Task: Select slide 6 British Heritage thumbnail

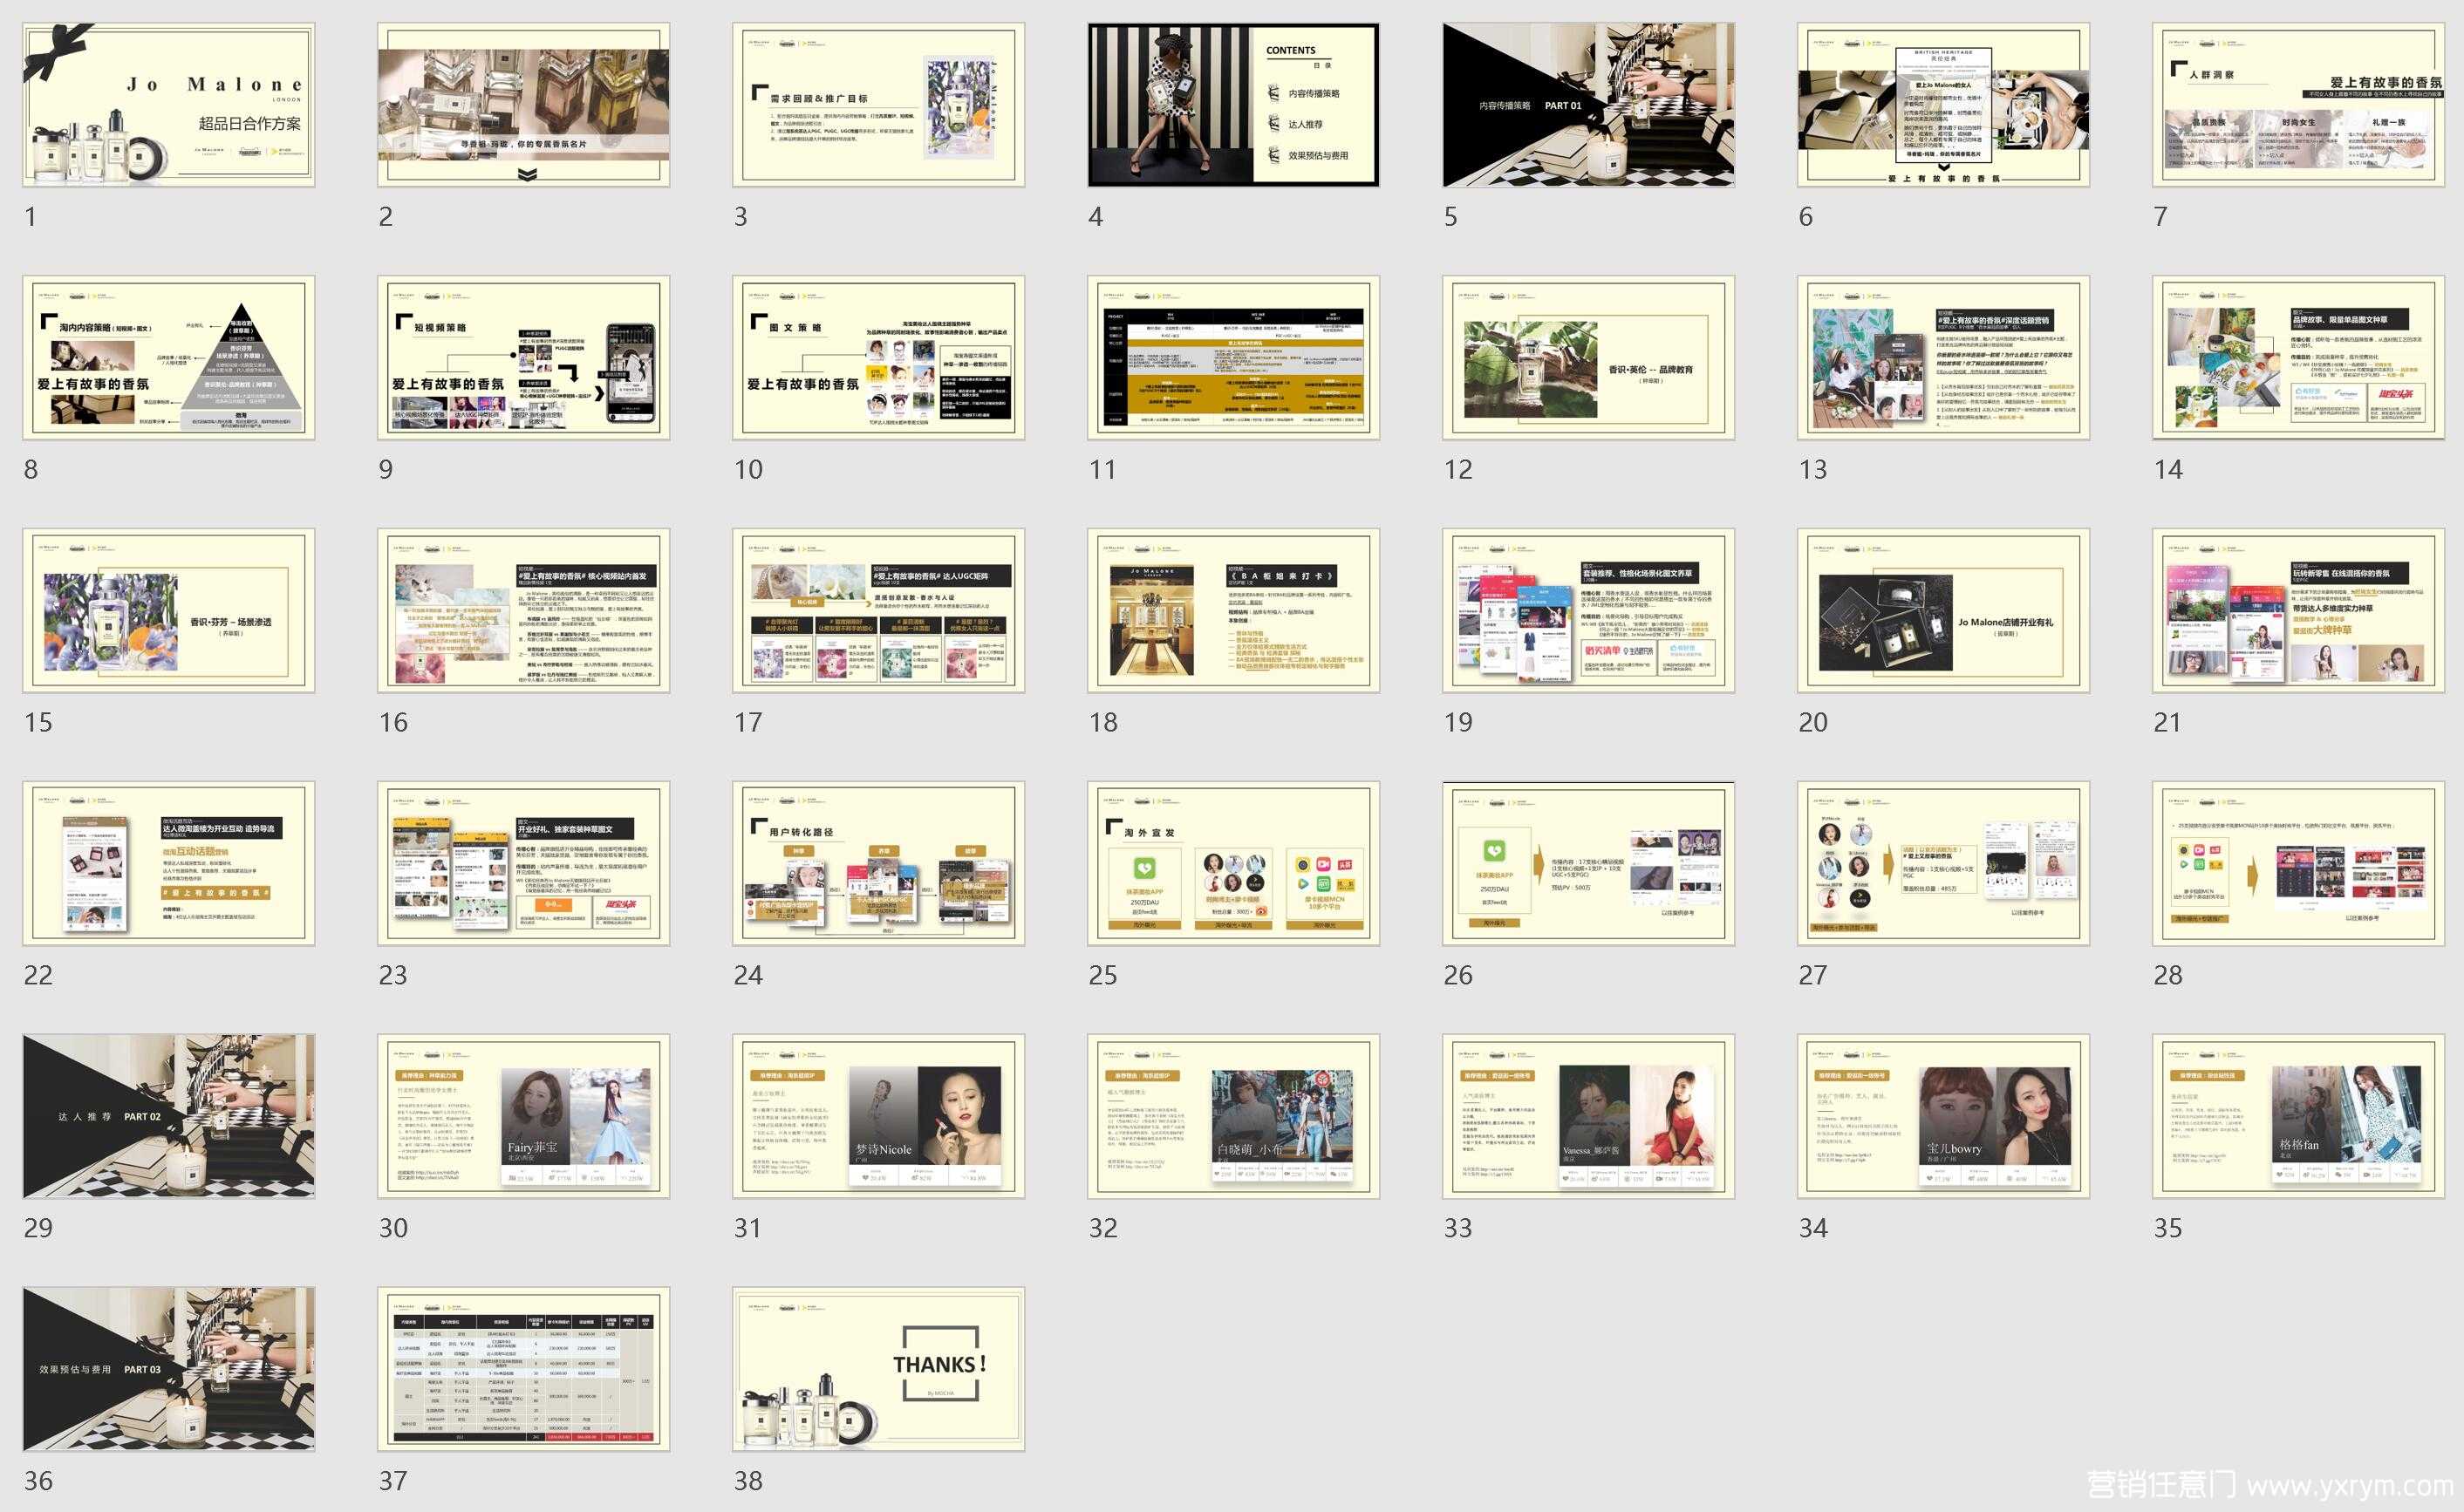Action: pyautogui.click(x=1944, y=105)
